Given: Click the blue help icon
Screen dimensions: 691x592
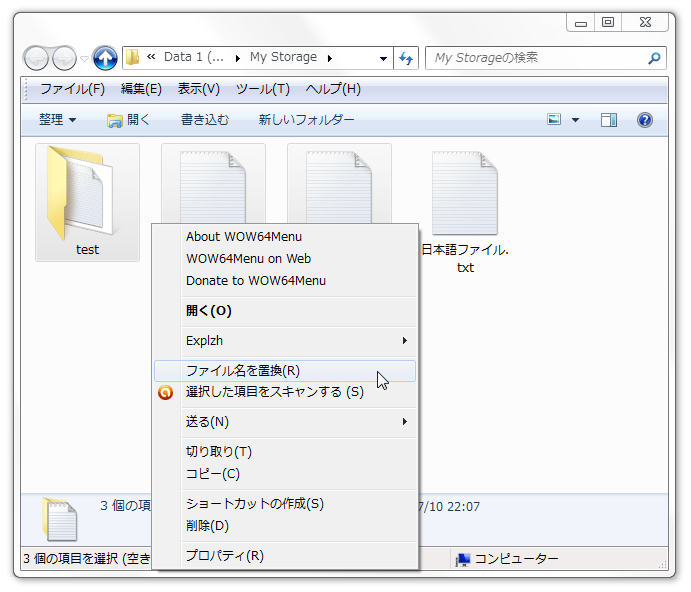Looking at the screenshot, I should [x=645, y=120].
